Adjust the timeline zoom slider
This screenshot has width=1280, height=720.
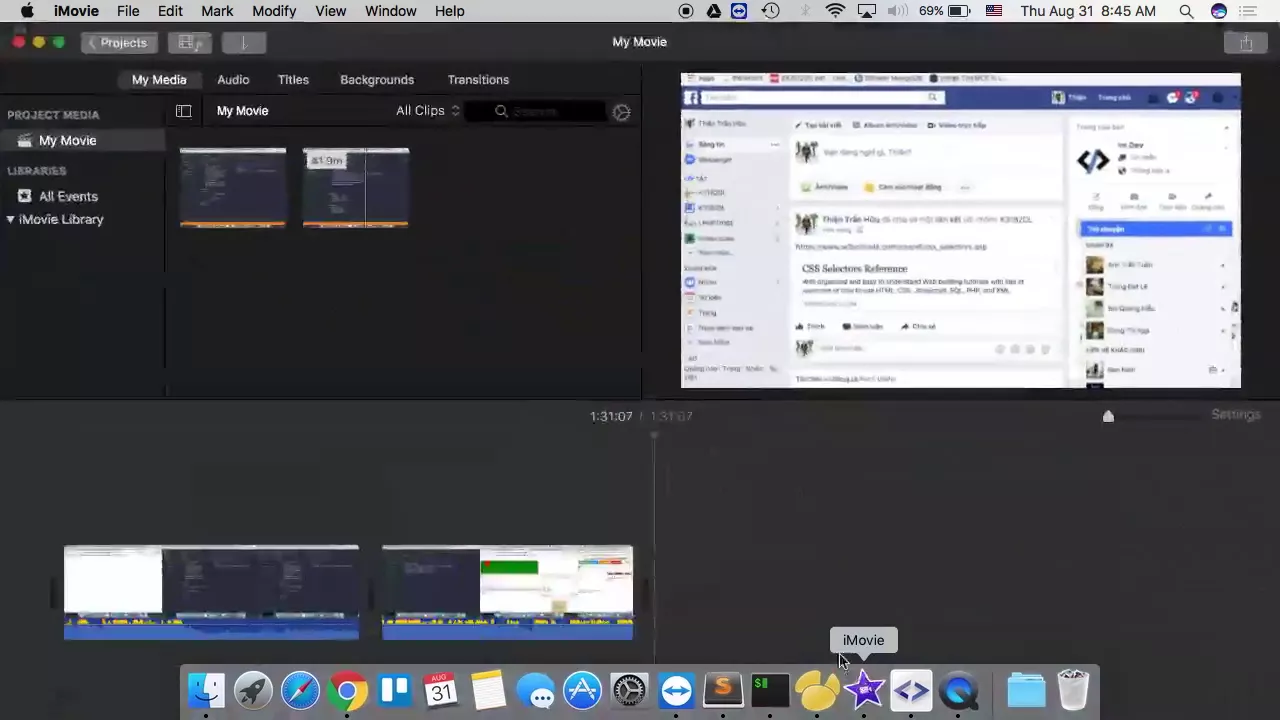[x=1108, y=416]
